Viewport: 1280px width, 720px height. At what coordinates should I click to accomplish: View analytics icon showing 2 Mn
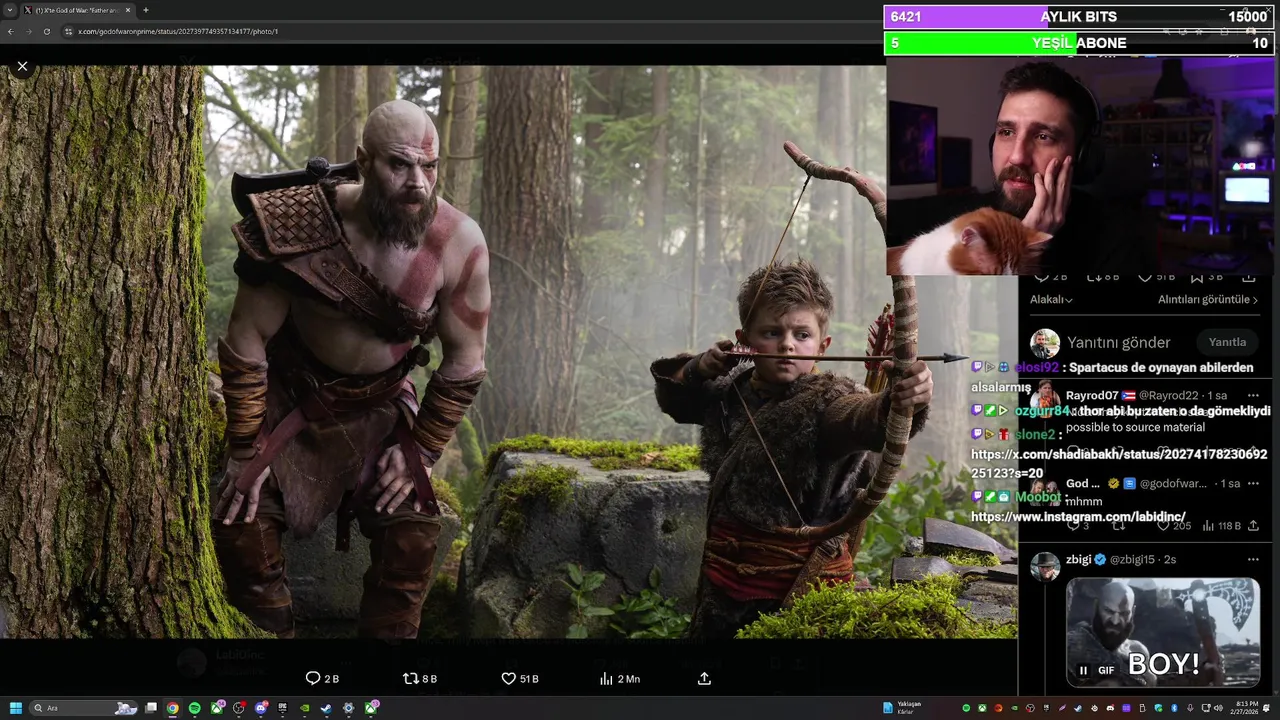tap(619, 678)
